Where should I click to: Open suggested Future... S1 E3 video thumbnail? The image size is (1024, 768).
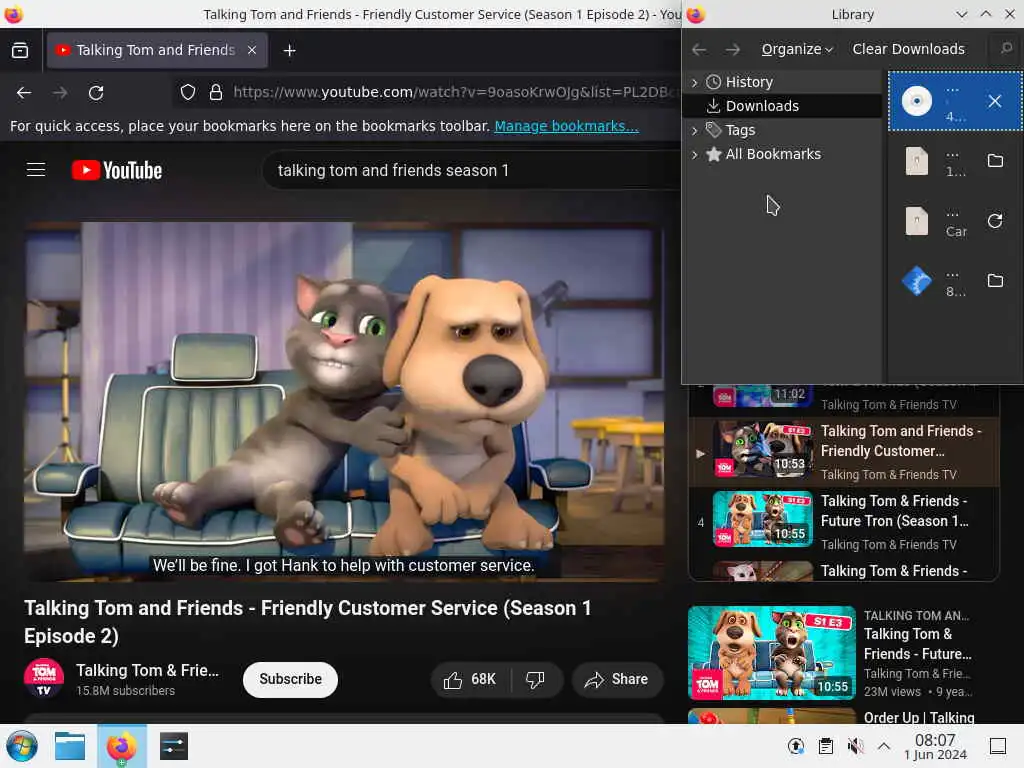[771, 653]
